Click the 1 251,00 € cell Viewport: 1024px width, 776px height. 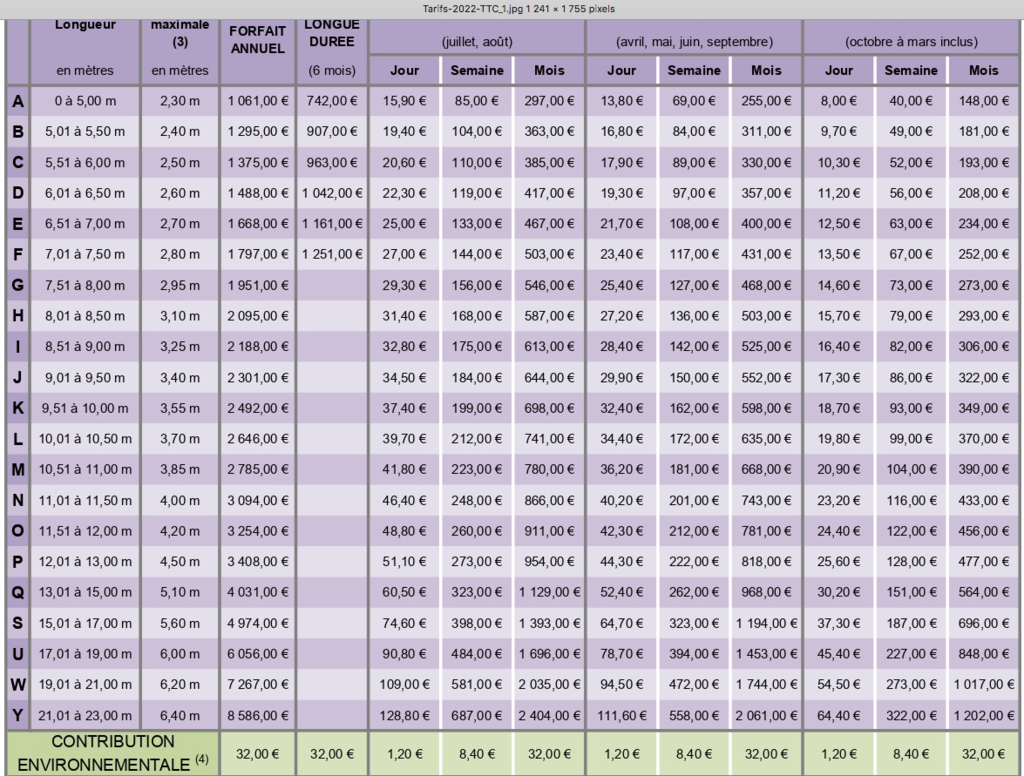332,255
